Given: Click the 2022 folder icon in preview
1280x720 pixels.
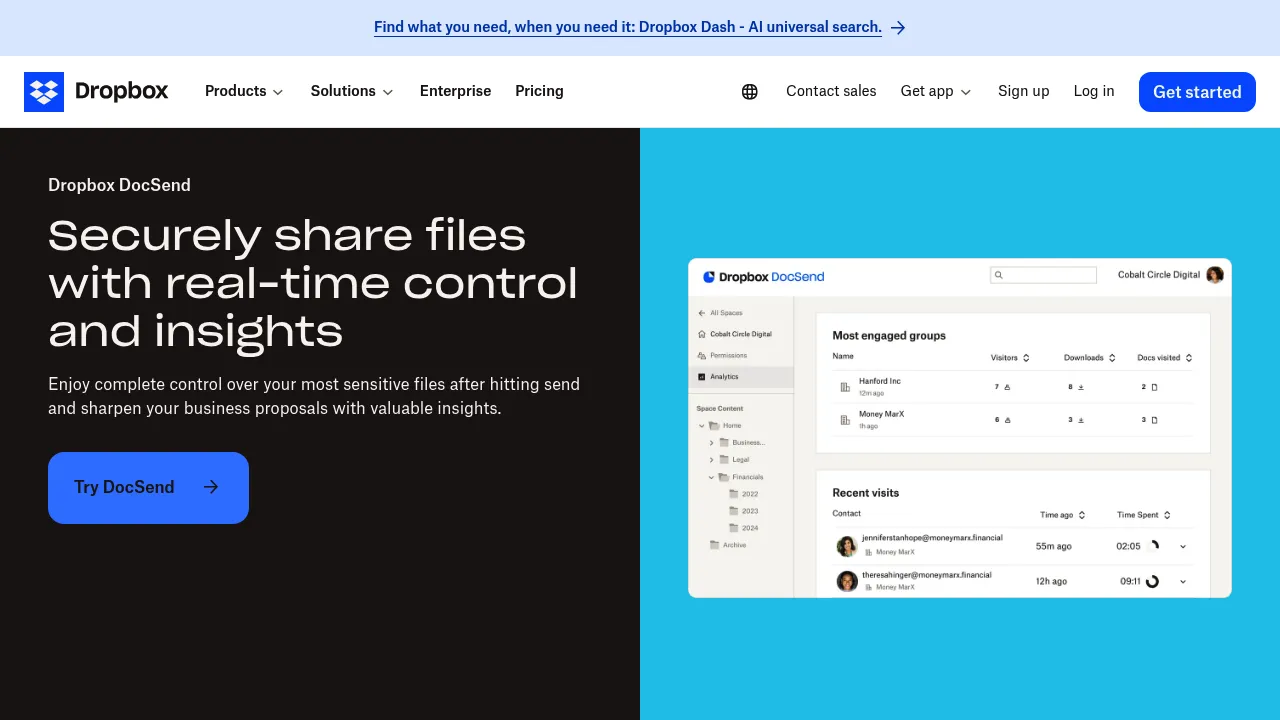Looking at the screenshot, I should pyautogui.click(x=734, y=494).
